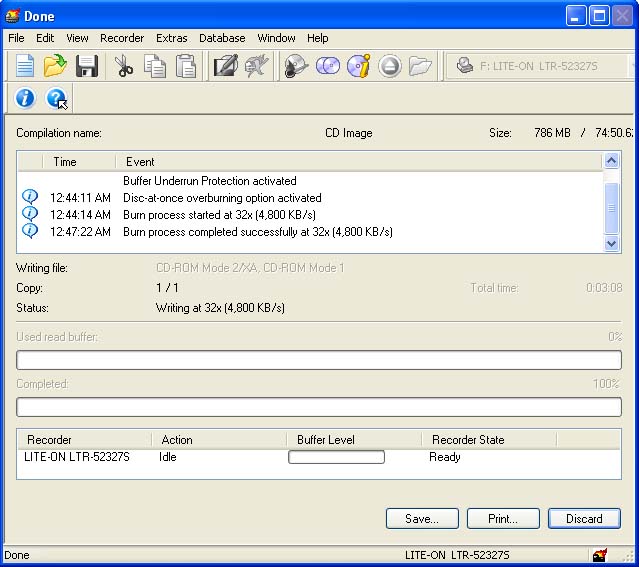Click the 'Ready' recorder state cell
The width and height of the screenshot is (639, 567).
[x=445, y=457]
